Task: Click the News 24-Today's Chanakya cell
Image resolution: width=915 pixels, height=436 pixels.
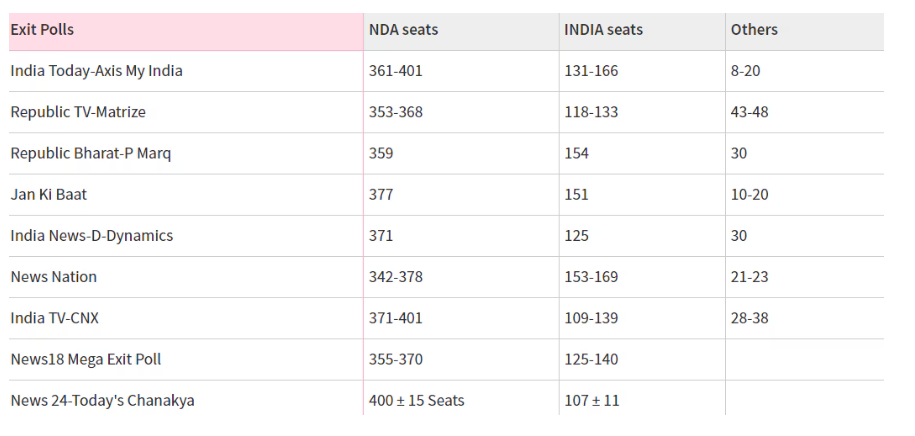Action: point(102,400)
